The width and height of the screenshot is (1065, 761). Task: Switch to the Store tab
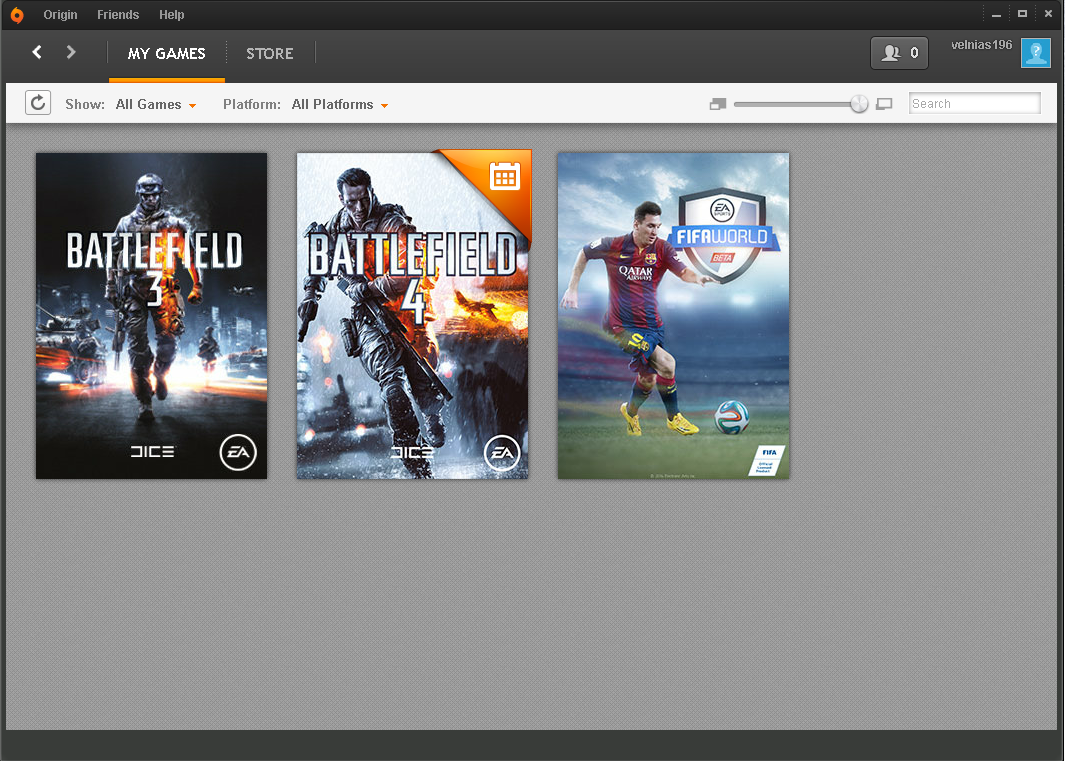click(270, 54)
